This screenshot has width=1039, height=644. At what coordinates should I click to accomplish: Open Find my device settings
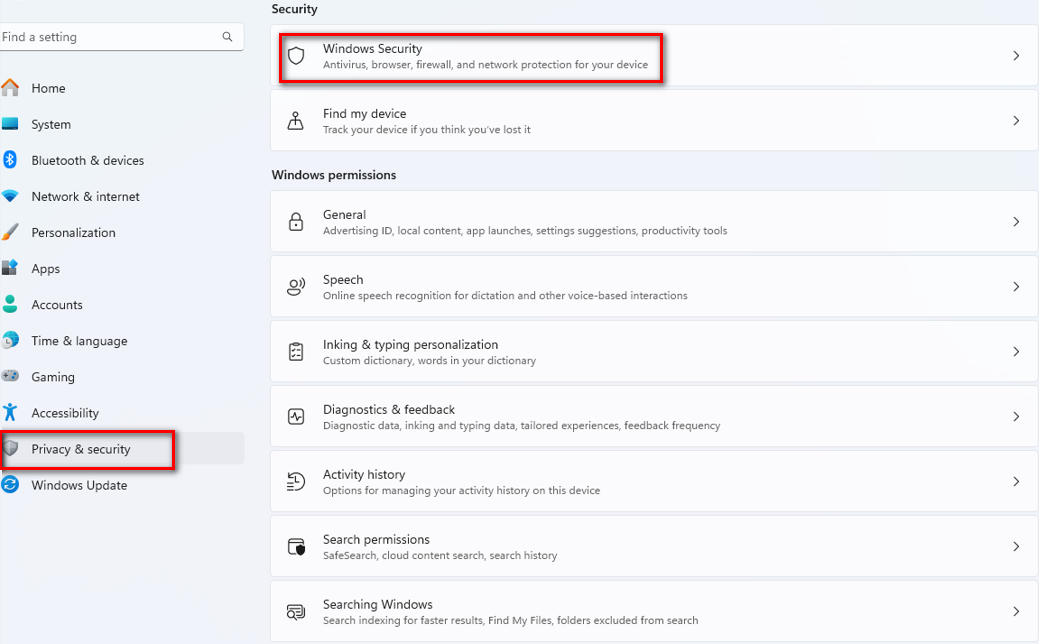pos(654,121)
